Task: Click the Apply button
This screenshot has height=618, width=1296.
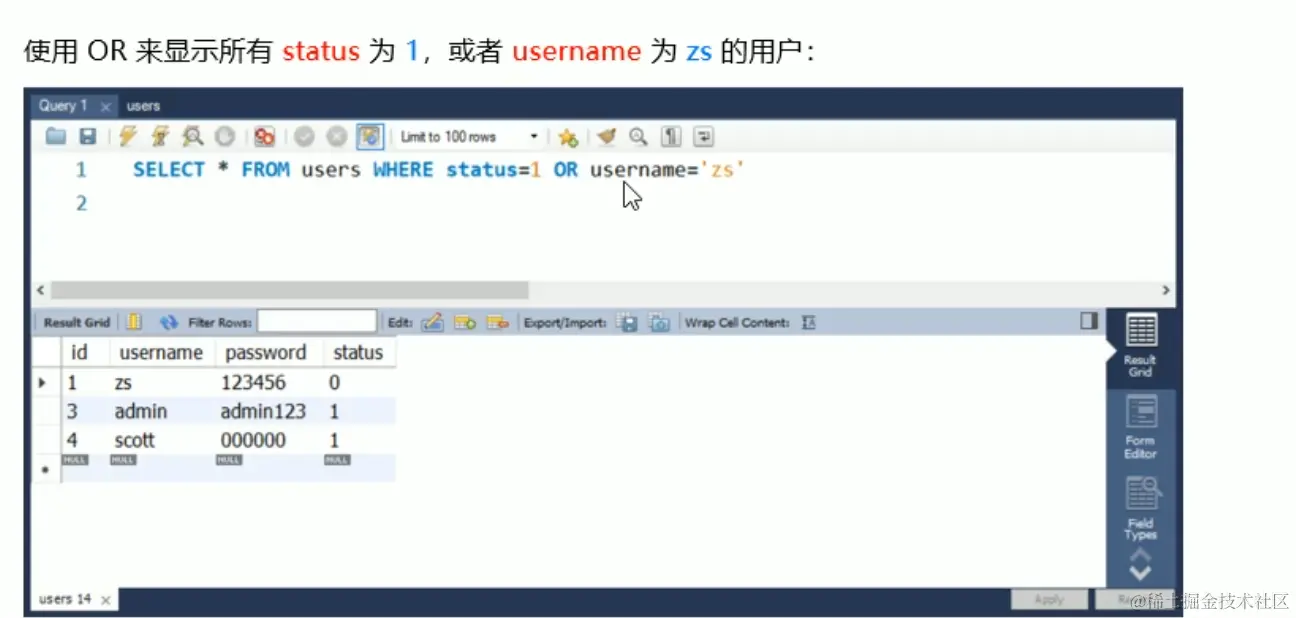Action: click(1048, 599)
